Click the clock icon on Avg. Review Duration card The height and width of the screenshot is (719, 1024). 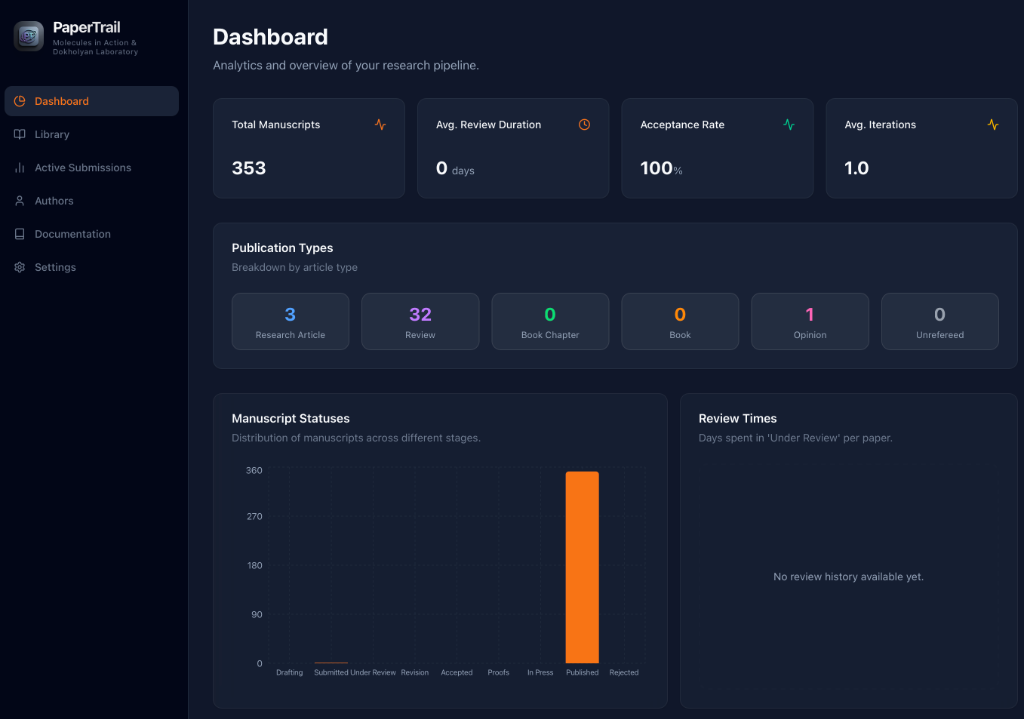coord(584,124)
